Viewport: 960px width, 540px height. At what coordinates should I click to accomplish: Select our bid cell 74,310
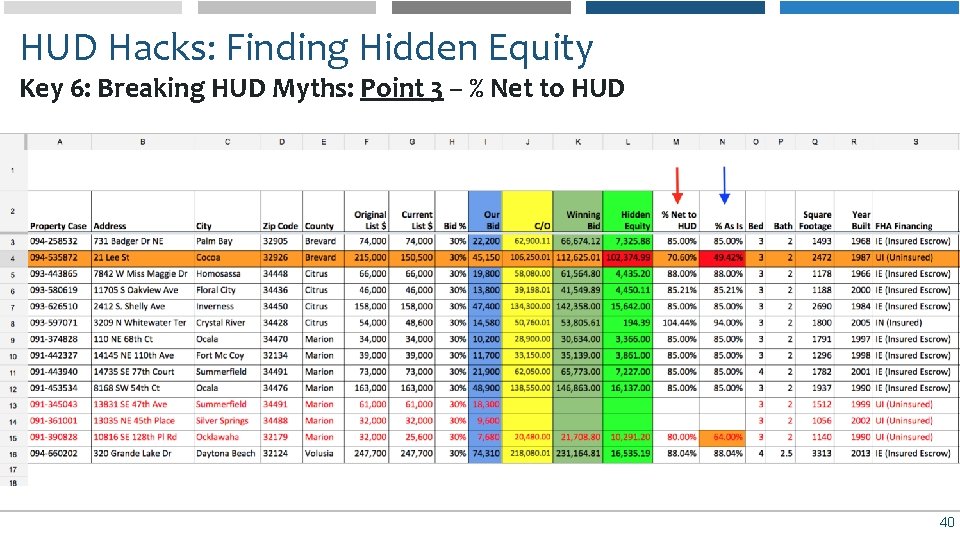(x=486, y=454)
